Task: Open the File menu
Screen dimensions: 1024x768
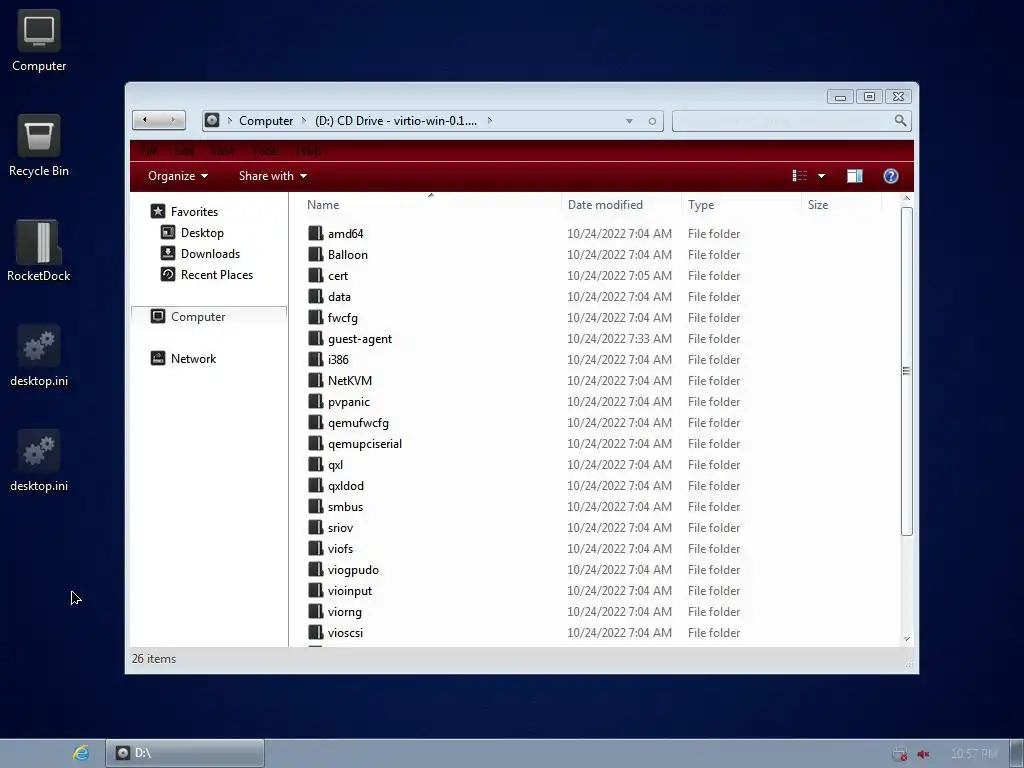Action: point(149,151)
